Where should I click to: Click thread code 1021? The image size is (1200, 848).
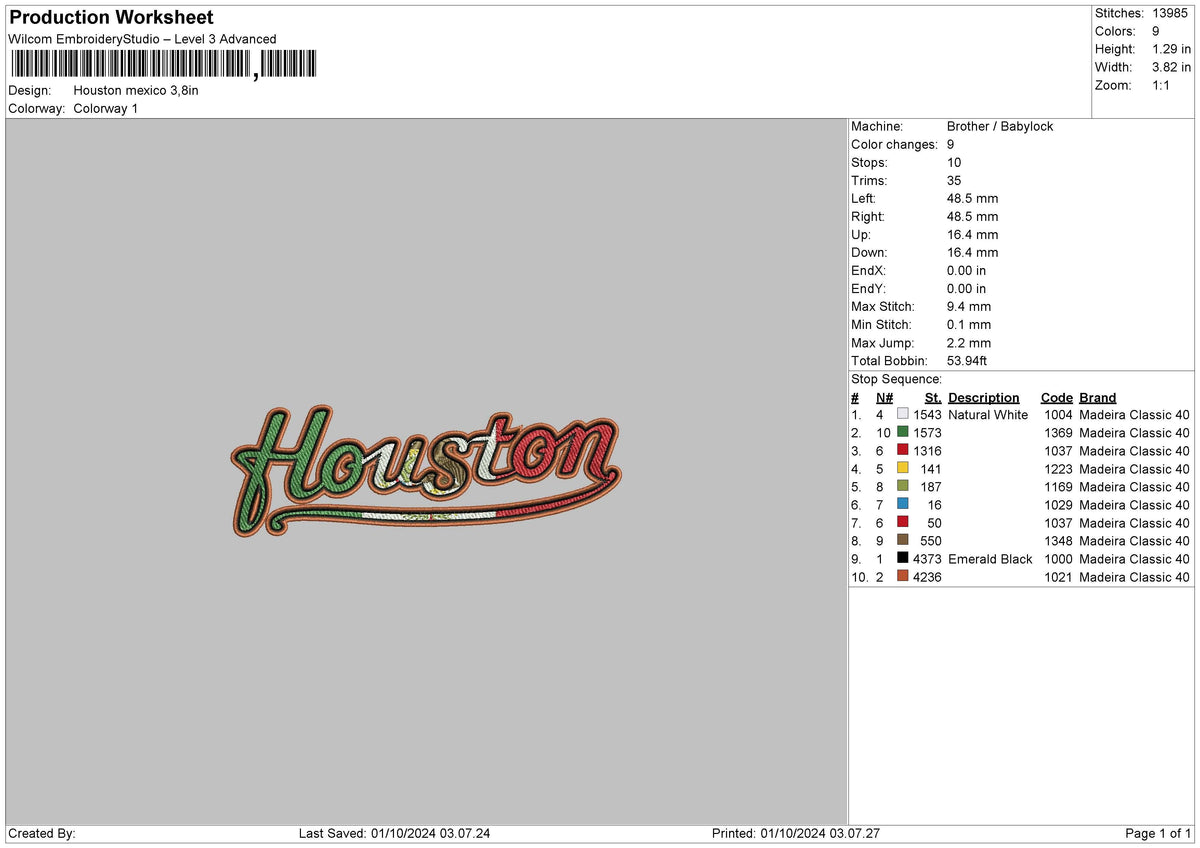(x=1058, y=576)
